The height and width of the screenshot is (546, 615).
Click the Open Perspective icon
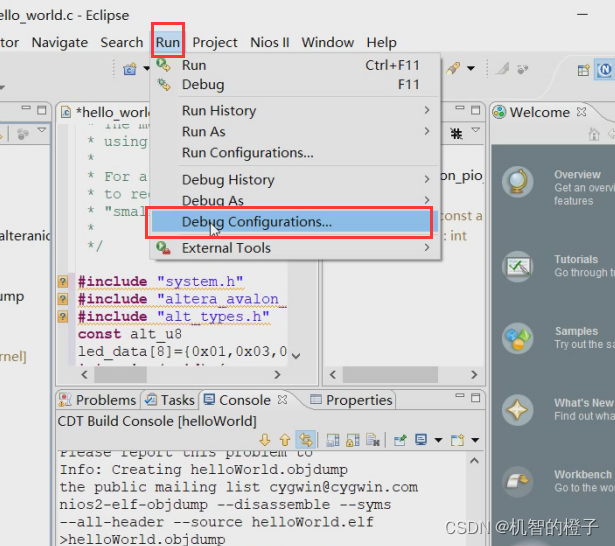584,70
